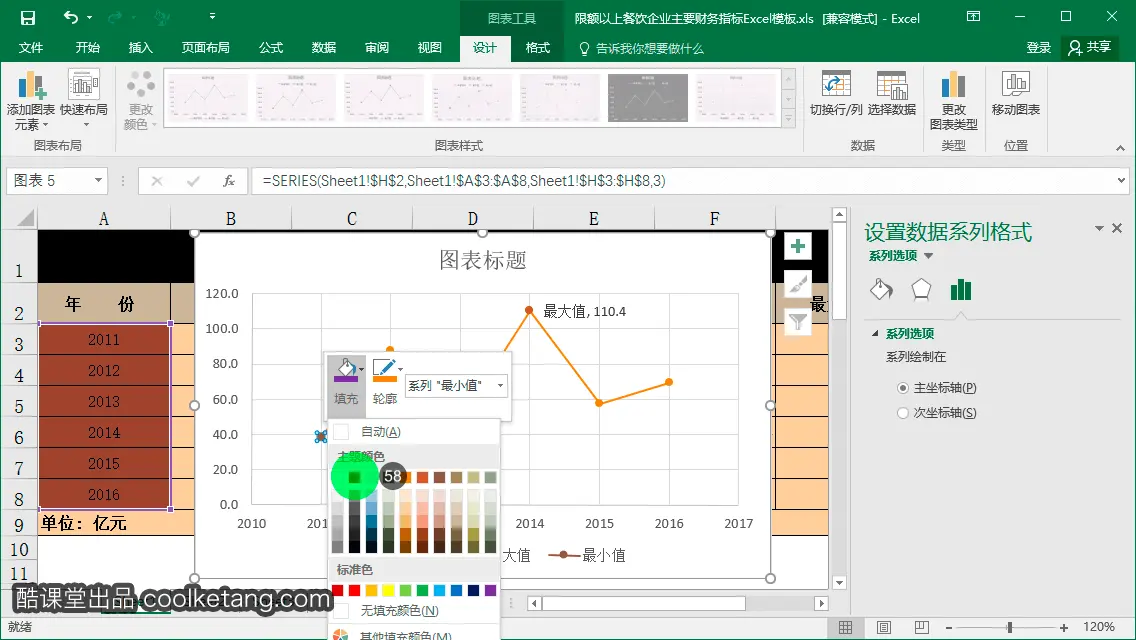
Task: Open the Name Box dropdown for 图表 5
Action: (98, 180)
